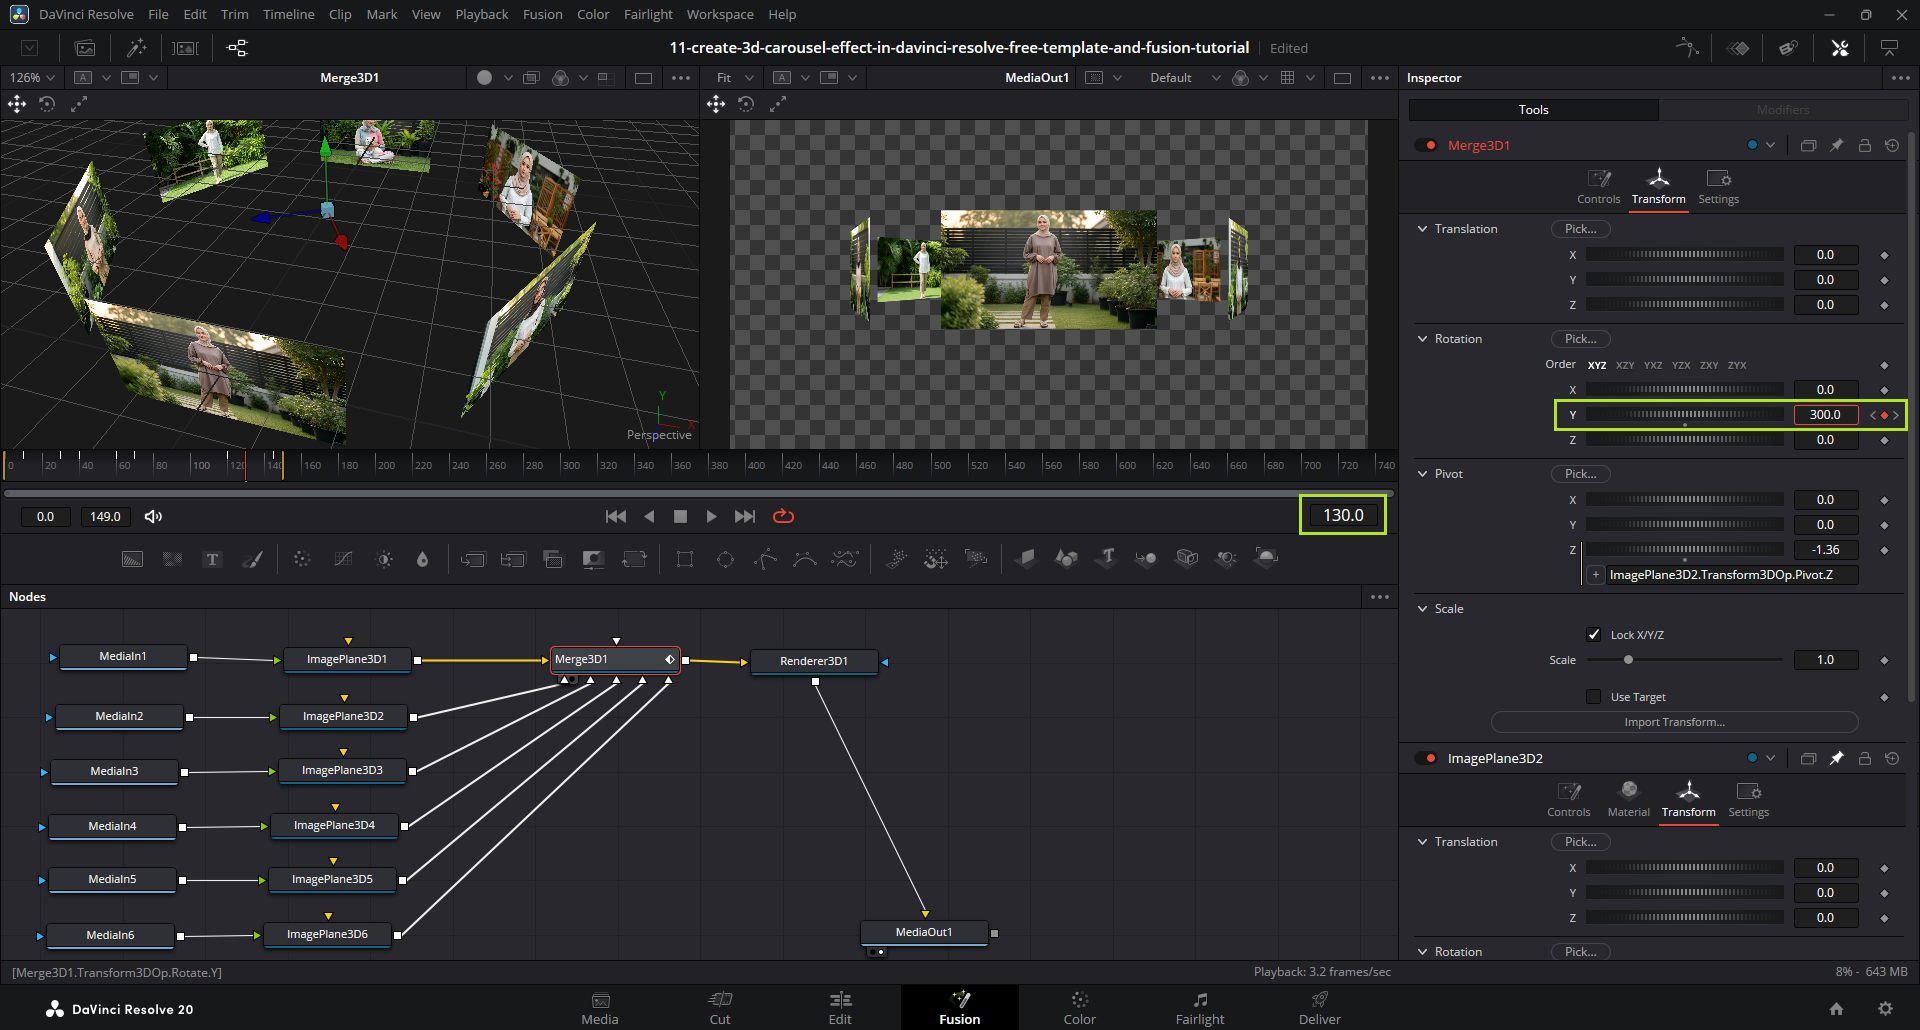
Task: Select the Renderer3D1 node
Action: (x=814, y=661)
